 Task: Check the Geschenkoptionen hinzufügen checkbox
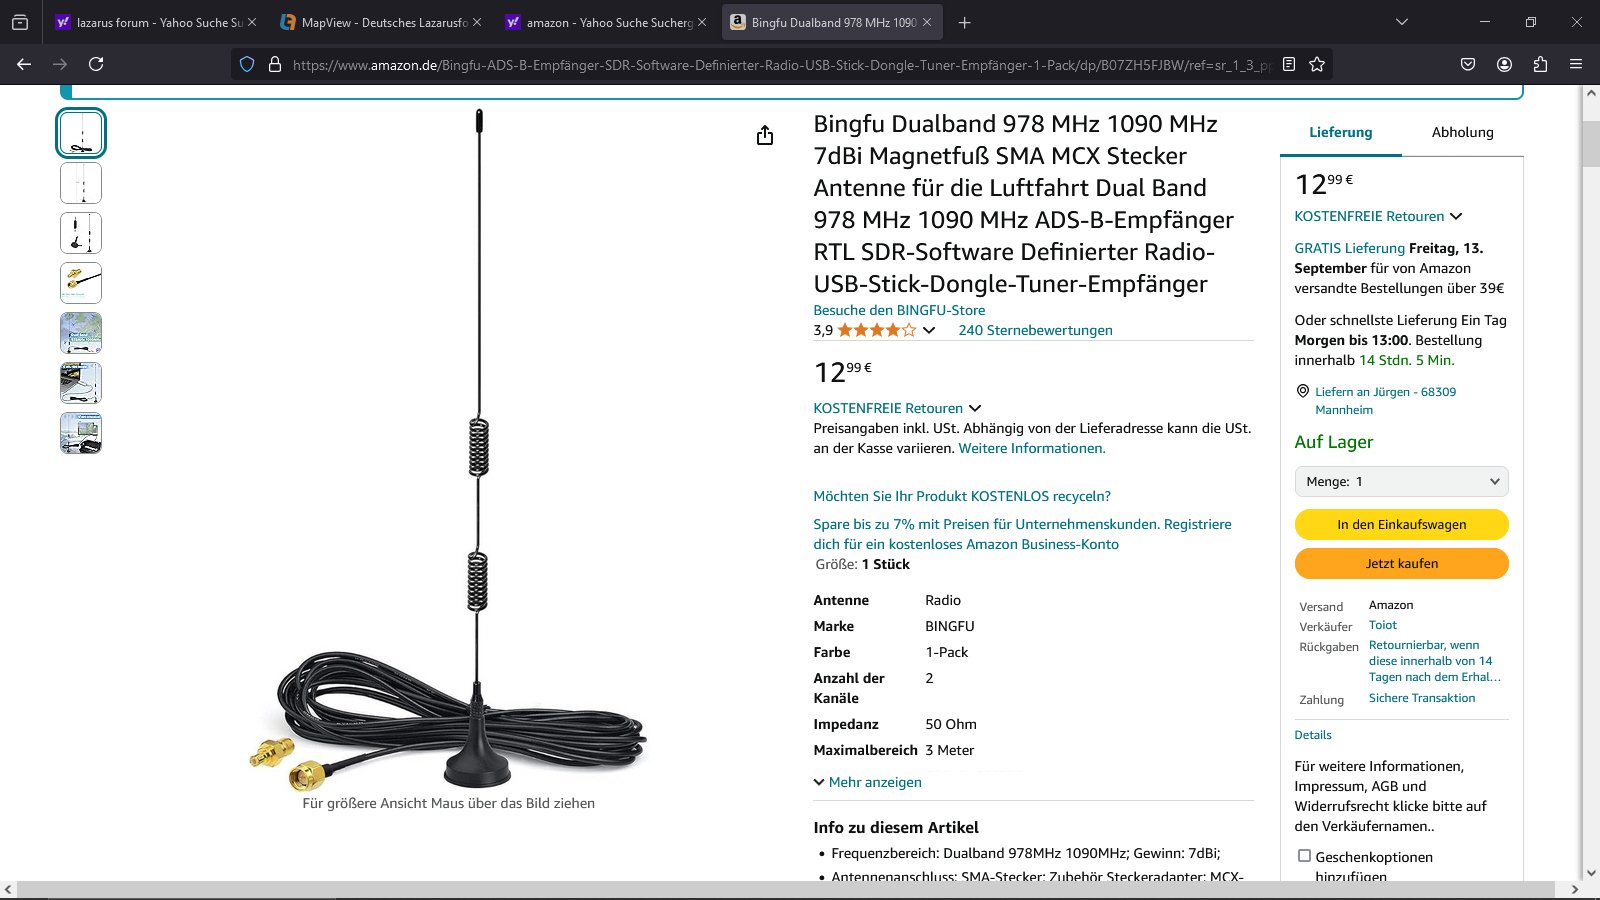1304,856
